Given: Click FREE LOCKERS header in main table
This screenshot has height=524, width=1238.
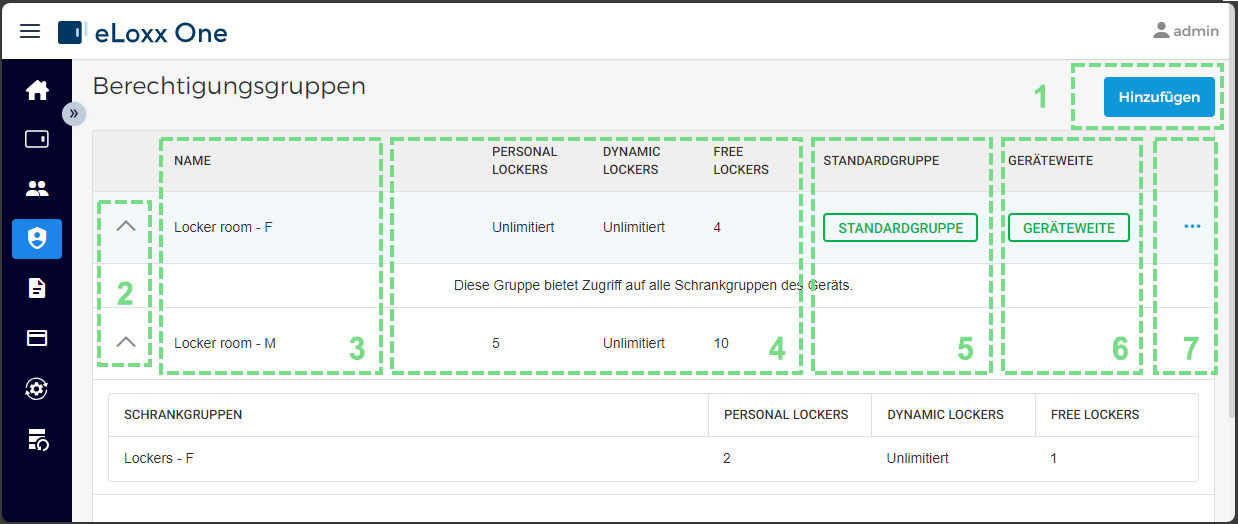Looking at the screenshot, I should (x=741, y=161).
